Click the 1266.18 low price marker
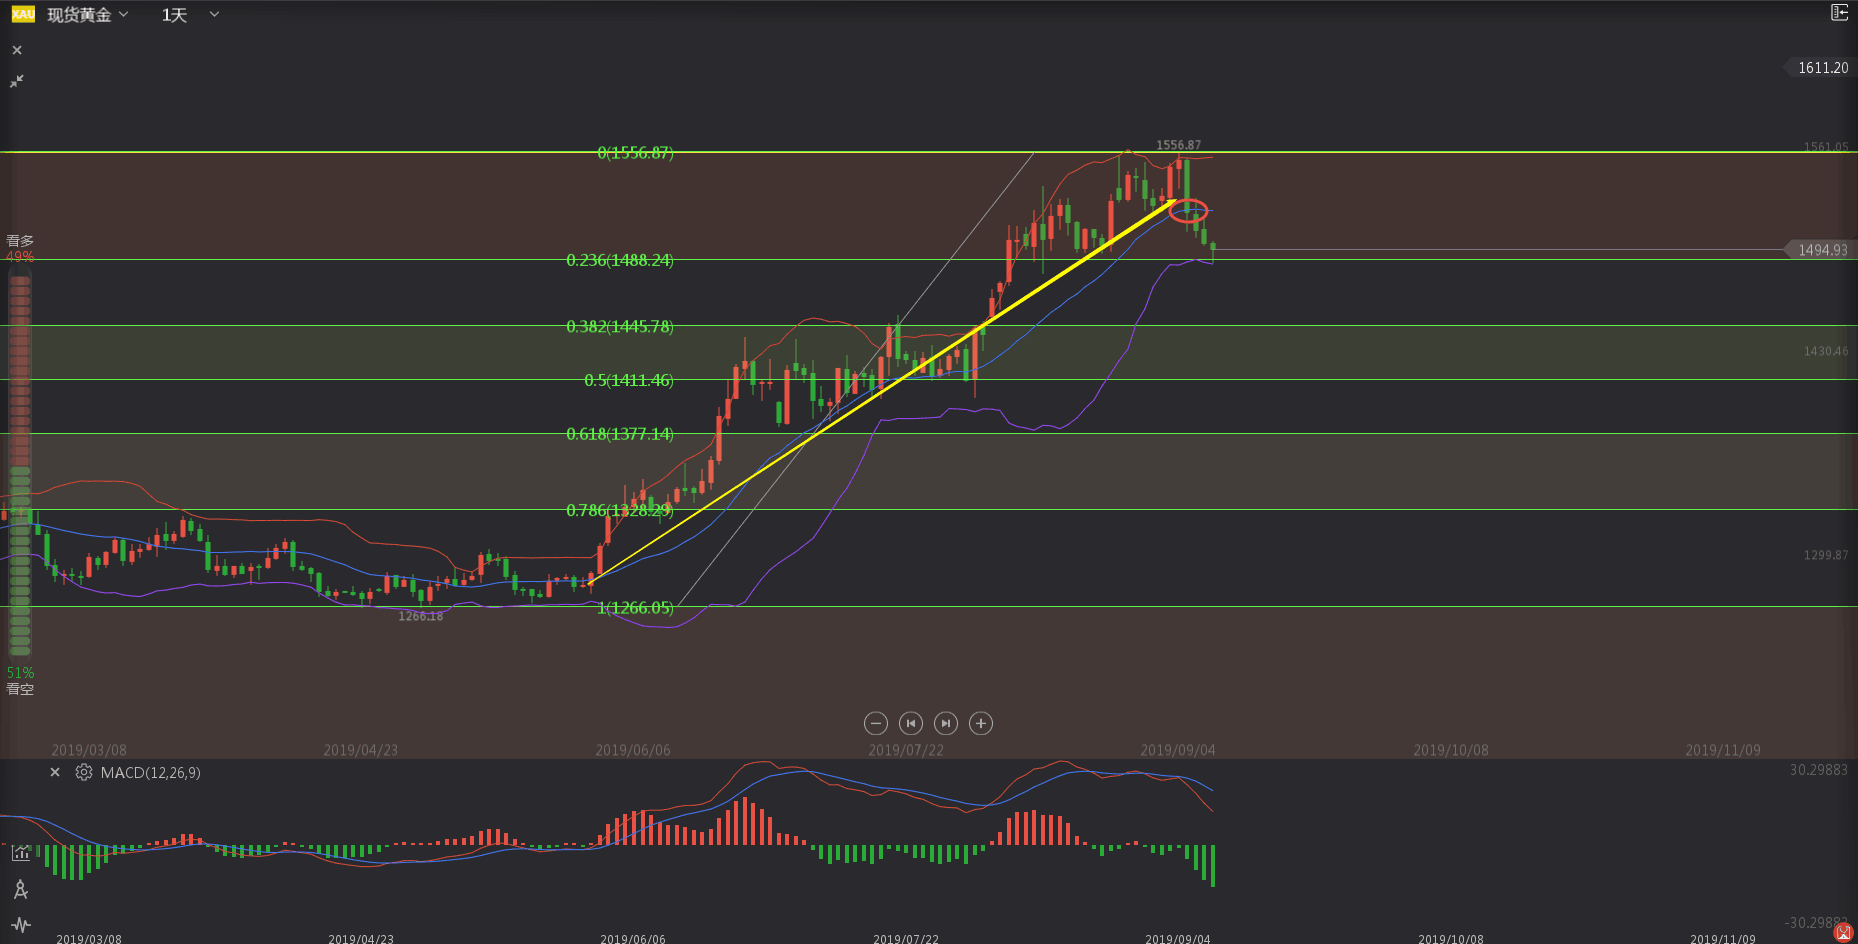This screenshot has width=1858, height=944. pyautogui.click(x=421, y=616)
